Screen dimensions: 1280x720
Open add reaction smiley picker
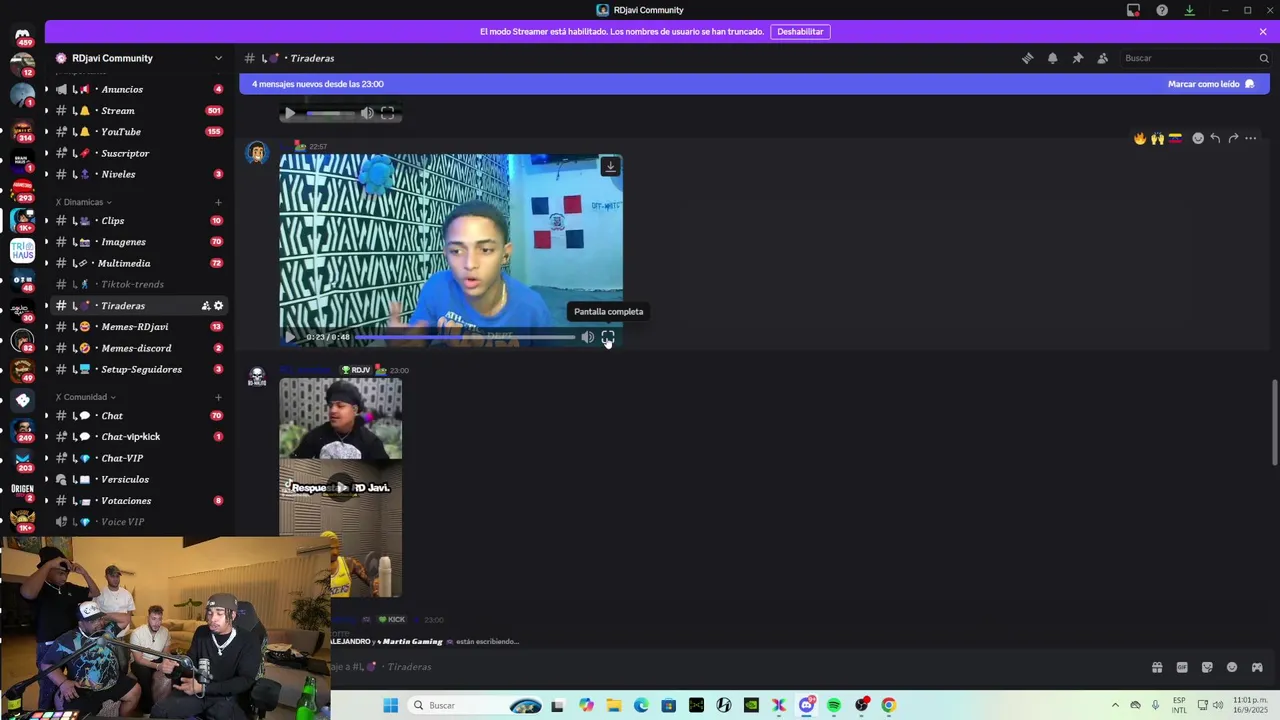point(1198,138)
